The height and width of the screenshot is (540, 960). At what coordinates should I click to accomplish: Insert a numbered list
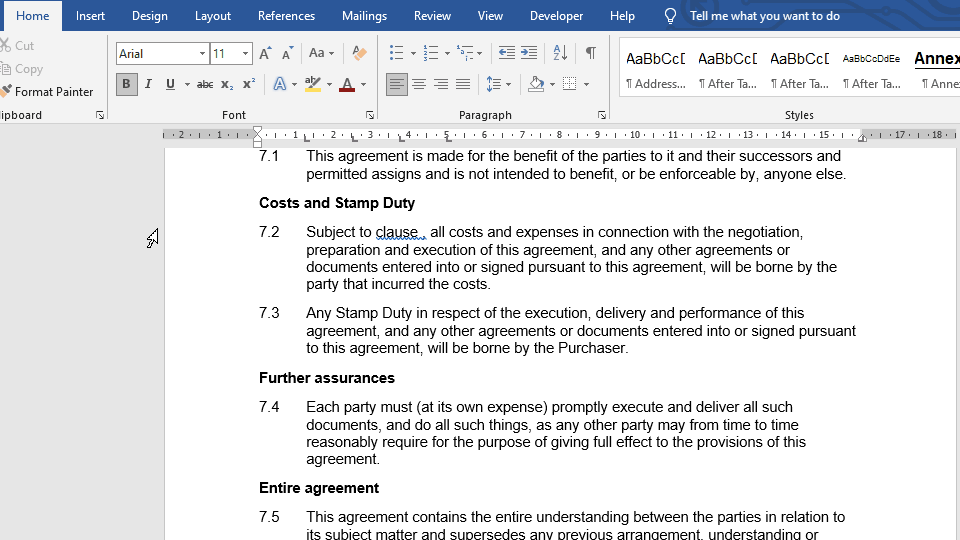[430, 53]
